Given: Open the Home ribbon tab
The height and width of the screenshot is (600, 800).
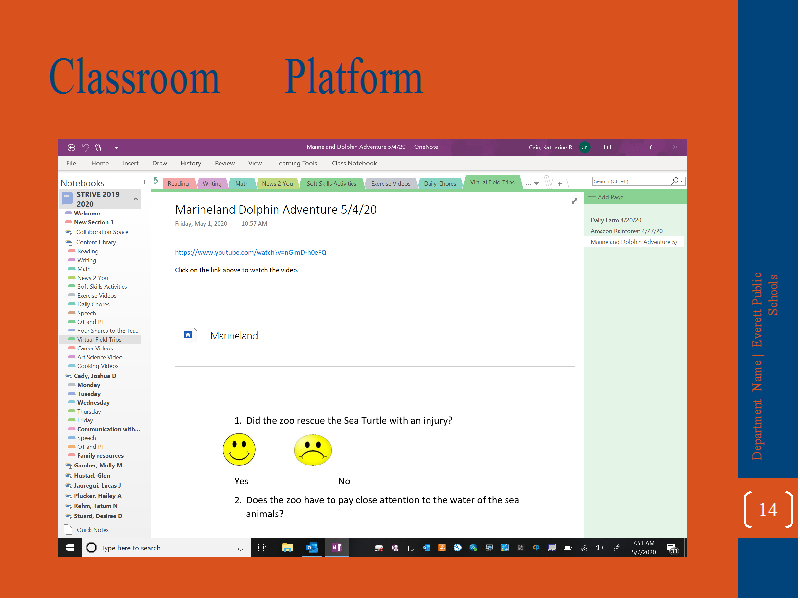Looking at the screenshot, I should coord(100,163).
